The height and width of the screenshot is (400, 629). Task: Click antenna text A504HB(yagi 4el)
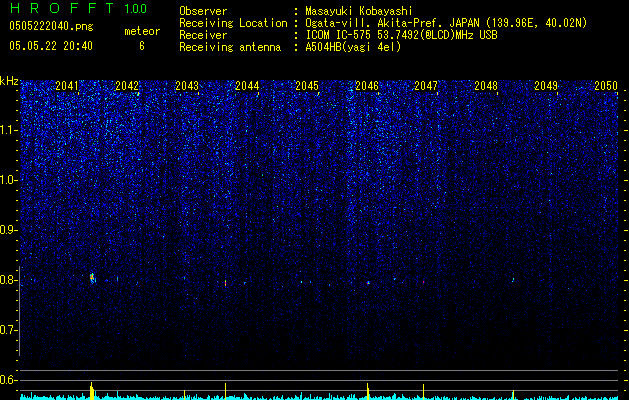click(x=353, y=47)
